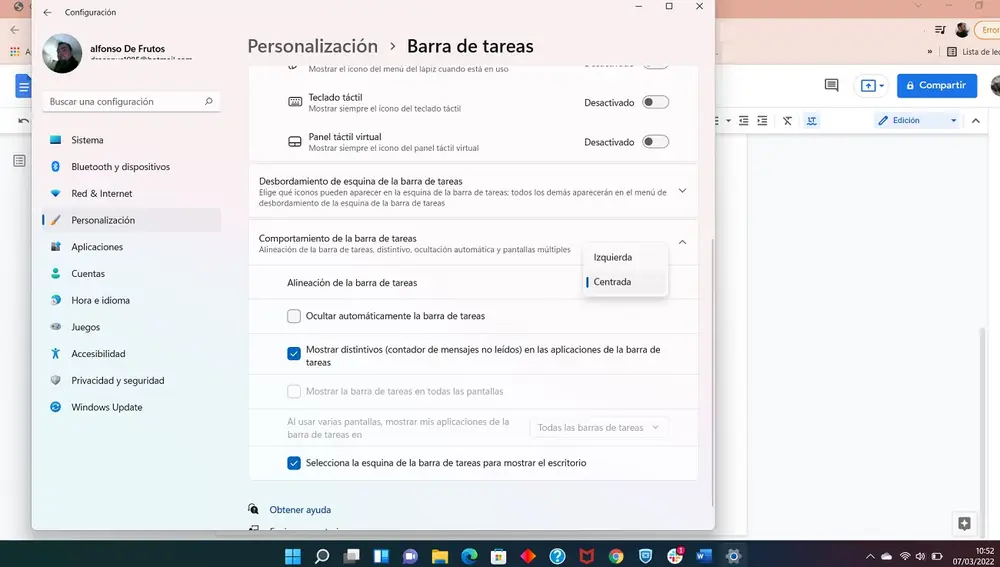The width and height of the screenshot is (1000, 567).
Task: Uncheck Selecciona la esquina para mostrar escritorio
Action: (x=293, y=463)
